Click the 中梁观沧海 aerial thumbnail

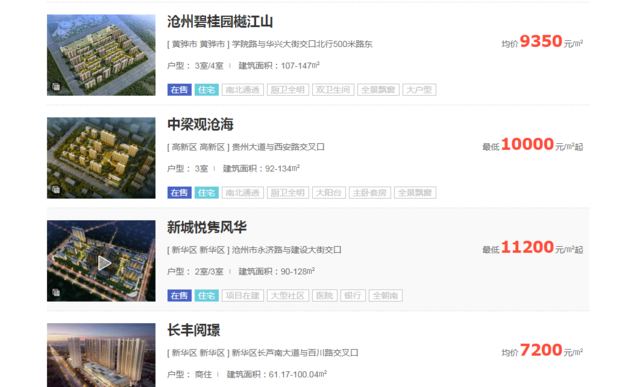(x=101, y=158)
